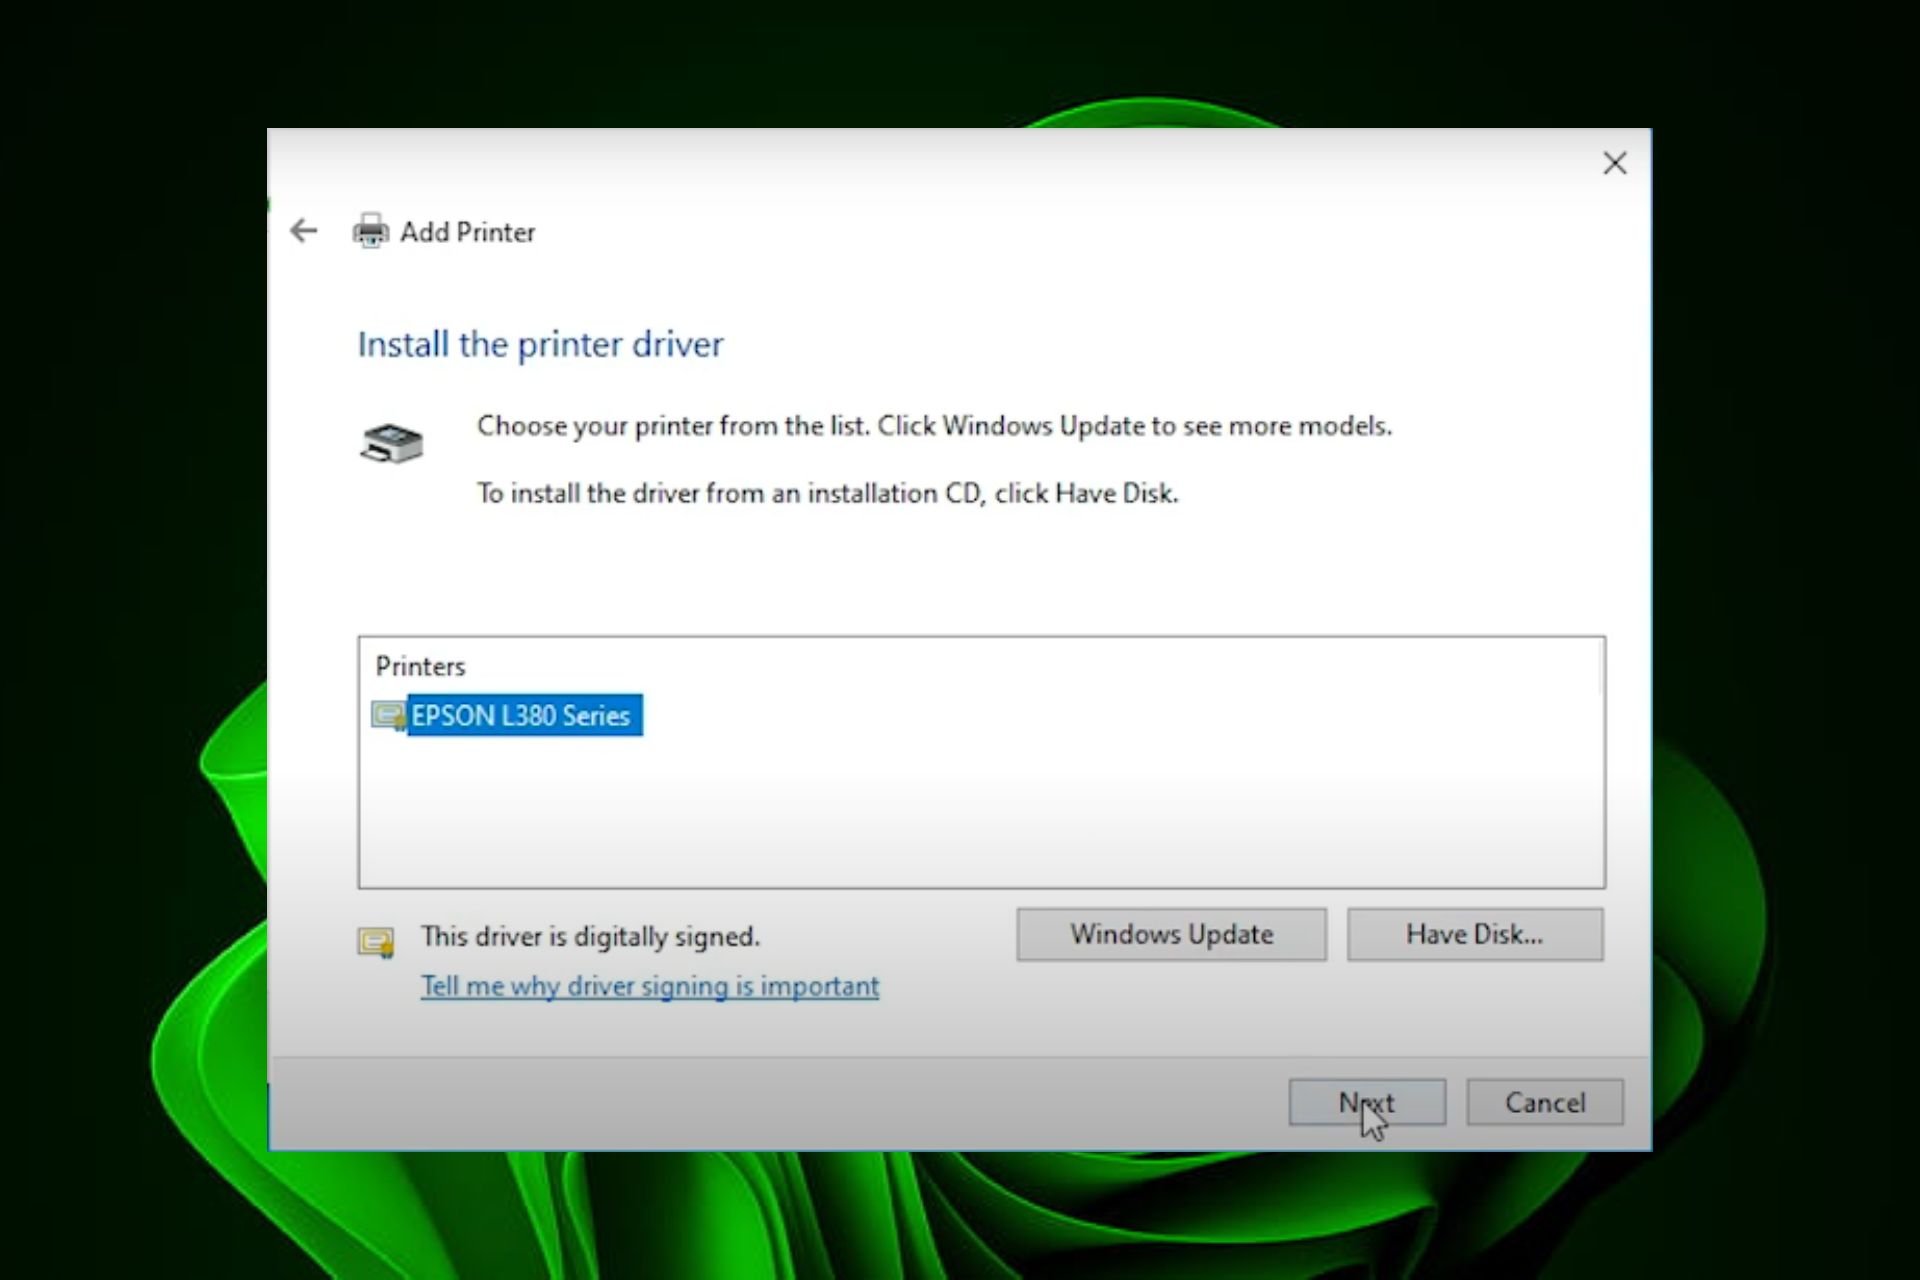Click the Printers column header
The image size is (1920, 1280).
420,666
